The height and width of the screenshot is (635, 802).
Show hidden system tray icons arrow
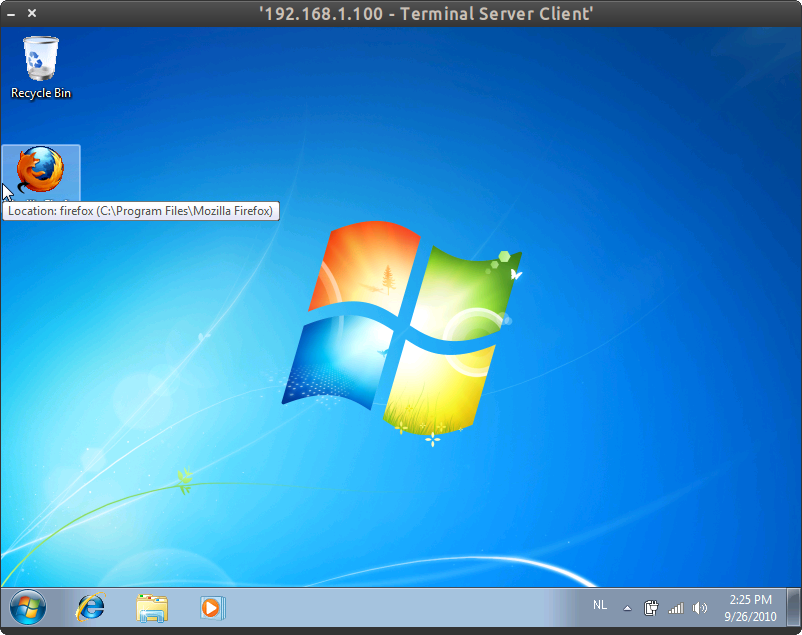pyautogui.click(x=627, y=608)
